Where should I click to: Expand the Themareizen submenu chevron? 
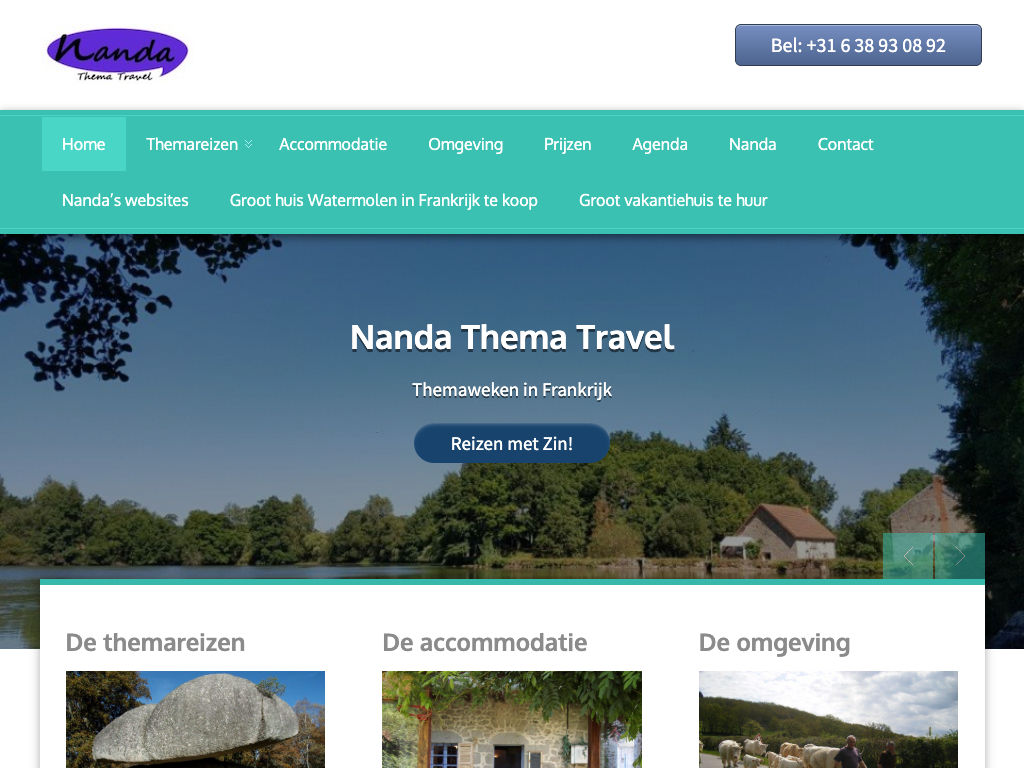click(249, 144)
